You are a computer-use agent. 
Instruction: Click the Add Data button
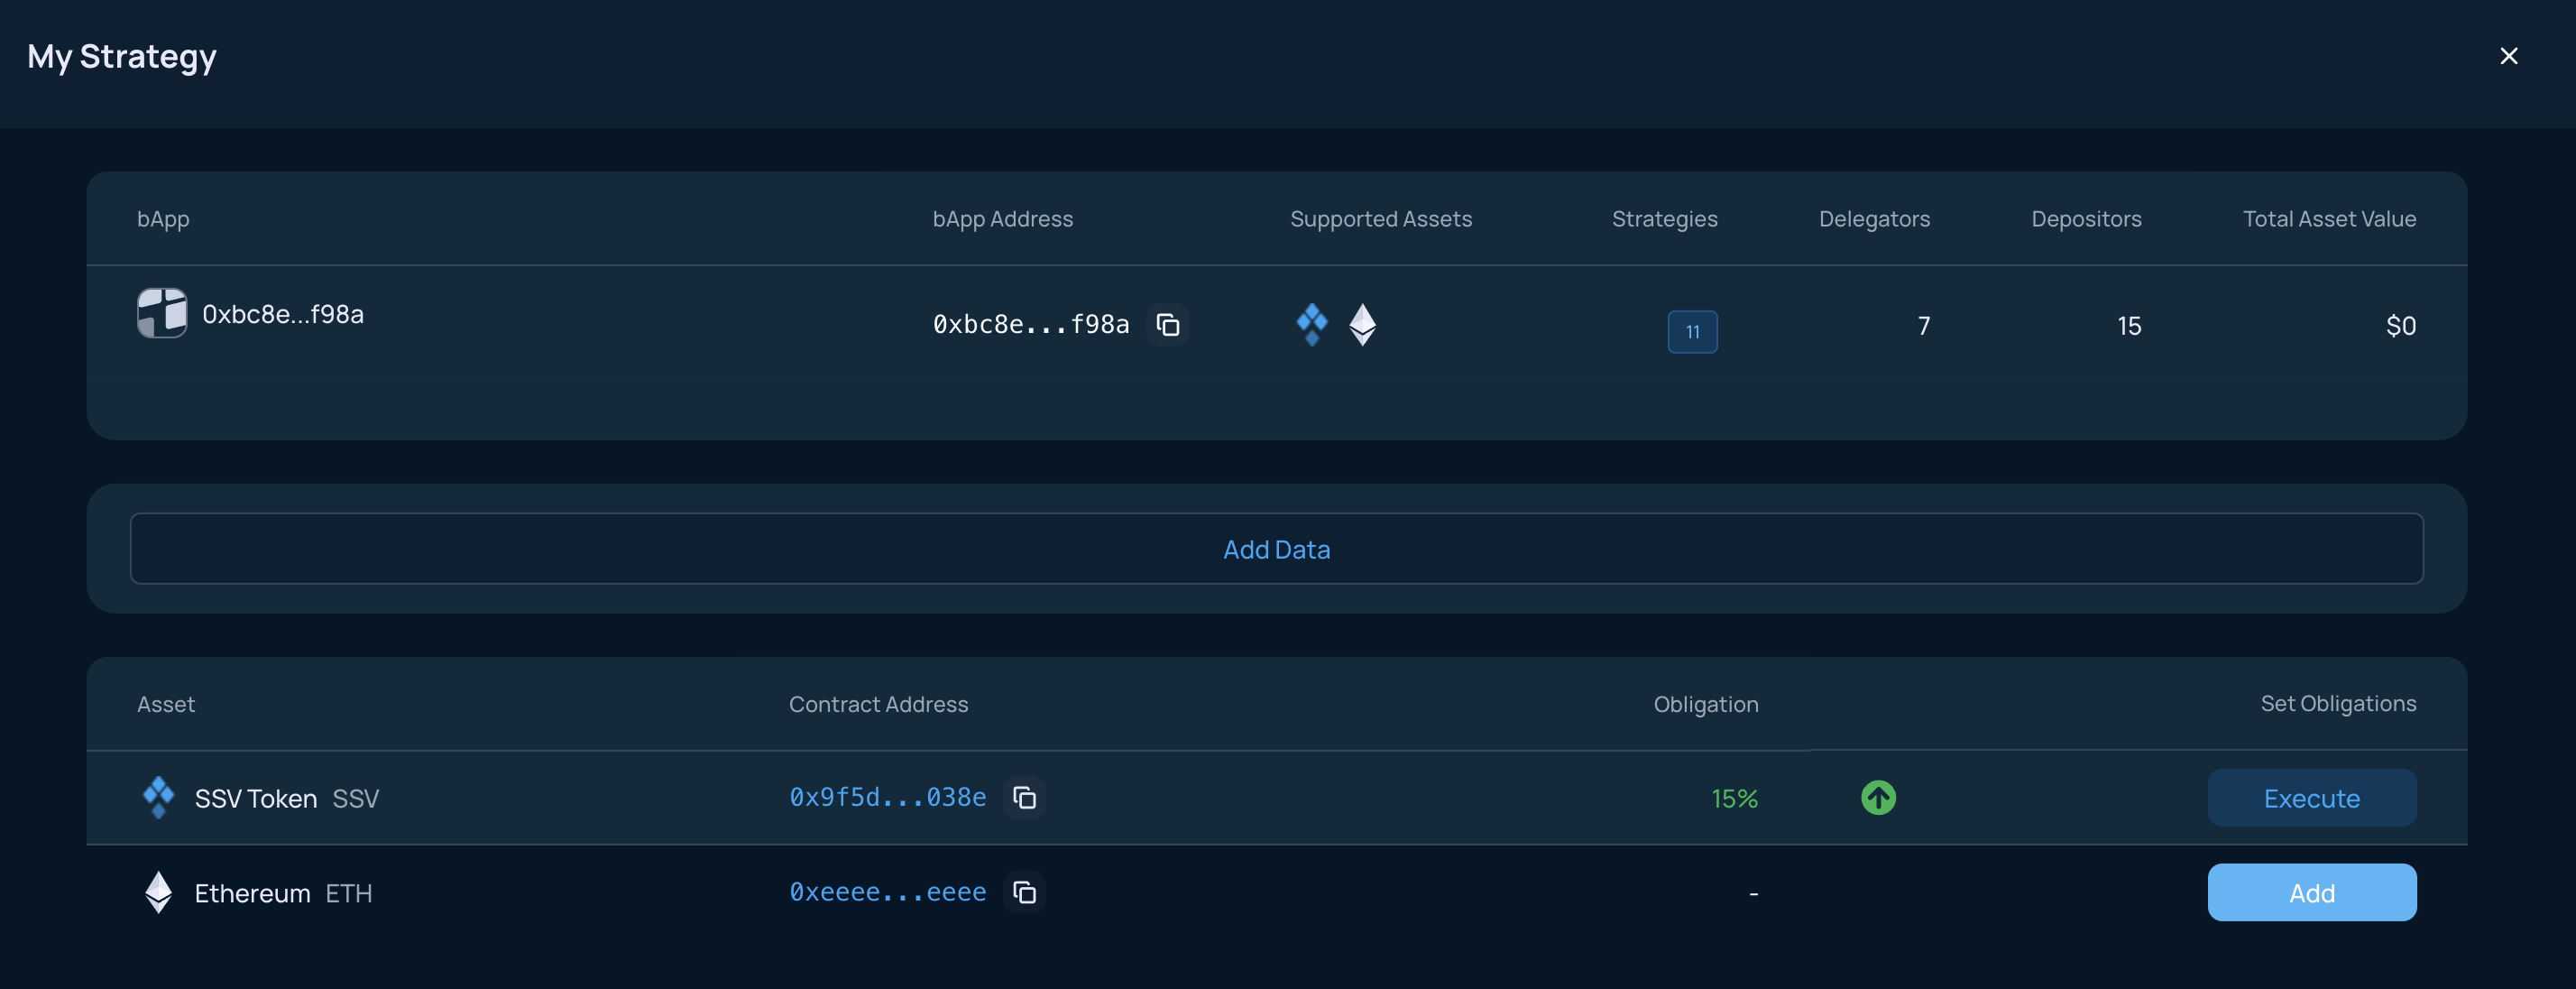(x=1276, y=549)
